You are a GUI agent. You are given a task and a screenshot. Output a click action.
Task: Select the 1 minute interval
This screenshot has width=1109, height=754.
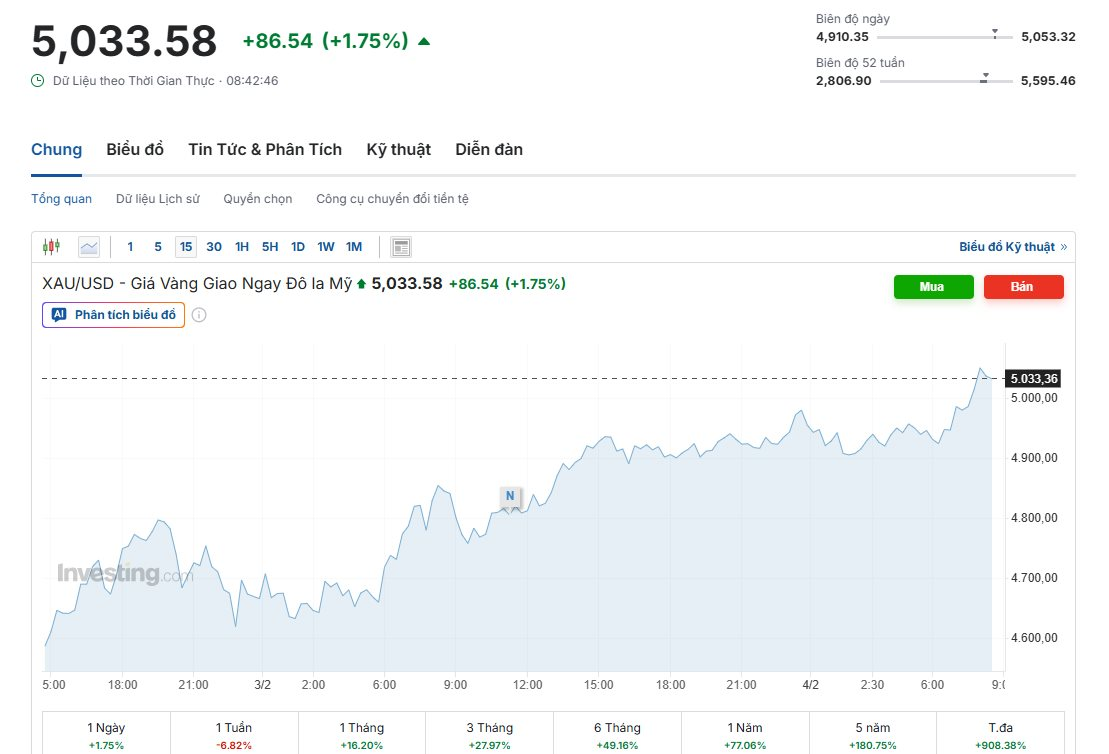click(130, 247)
